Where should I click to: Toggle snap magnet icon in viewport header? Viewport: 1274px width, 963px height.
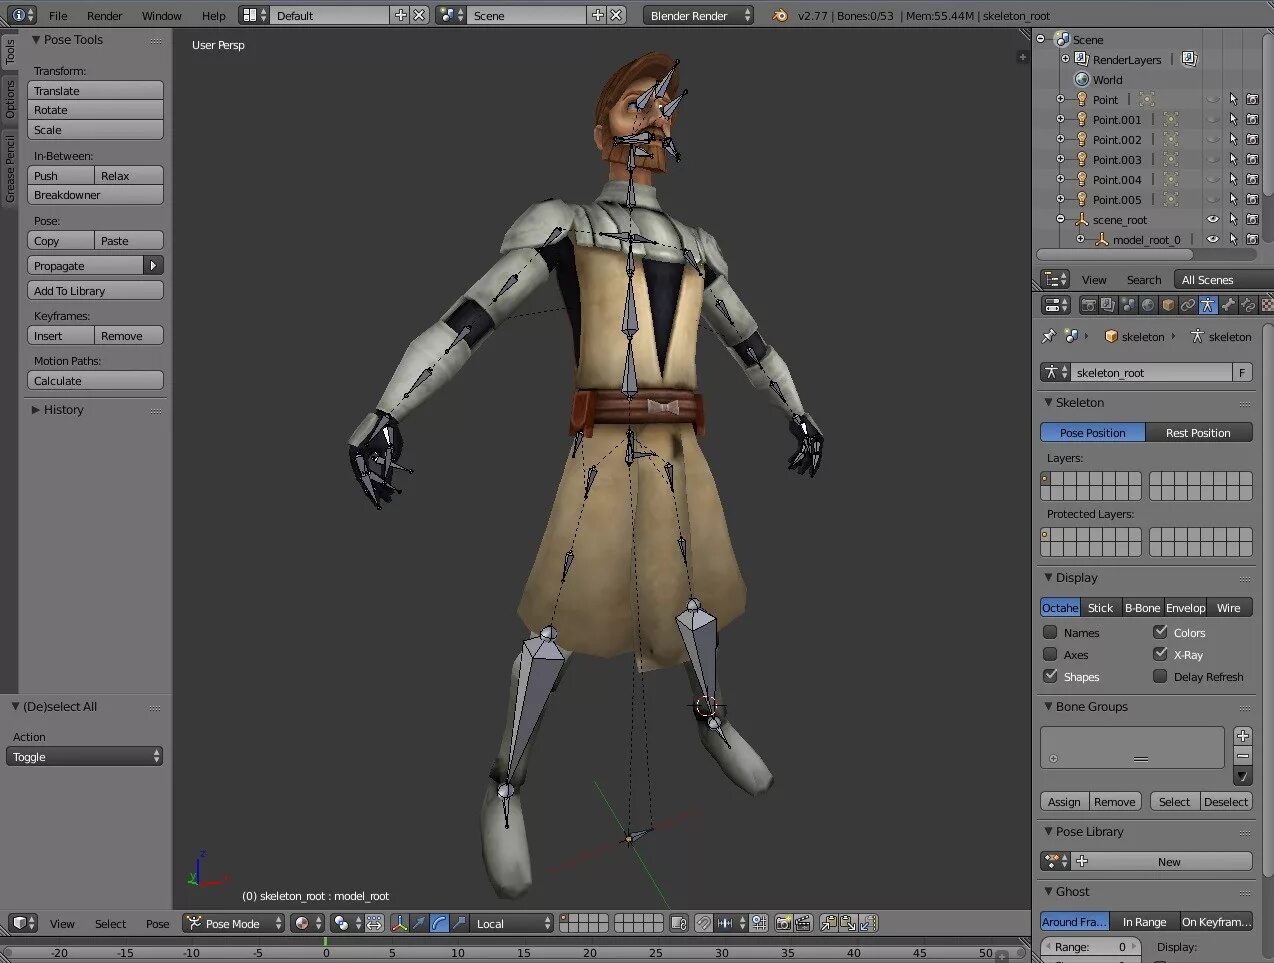(704, 923)
